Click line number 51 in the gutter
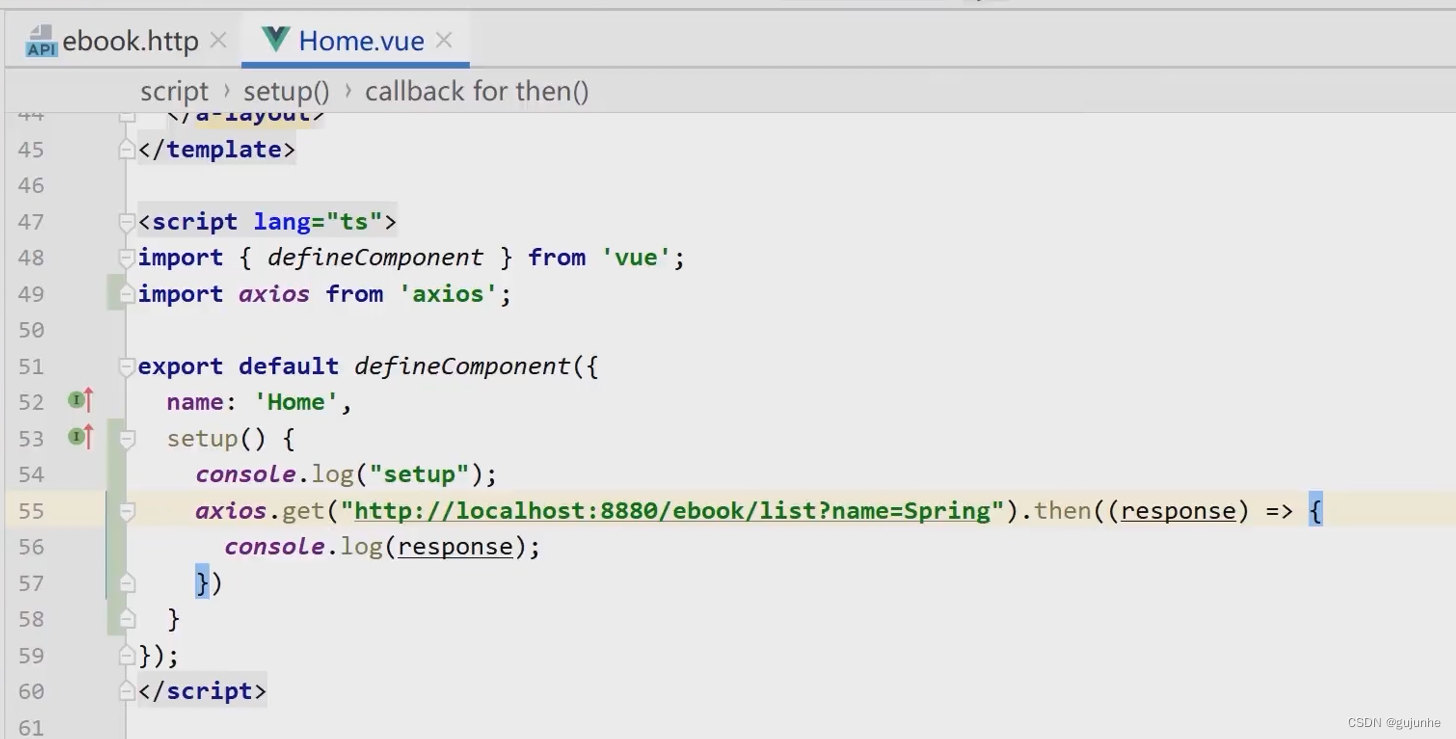Image resolution: width=1456 pixels, height=739 pixels. pos(31,366)
